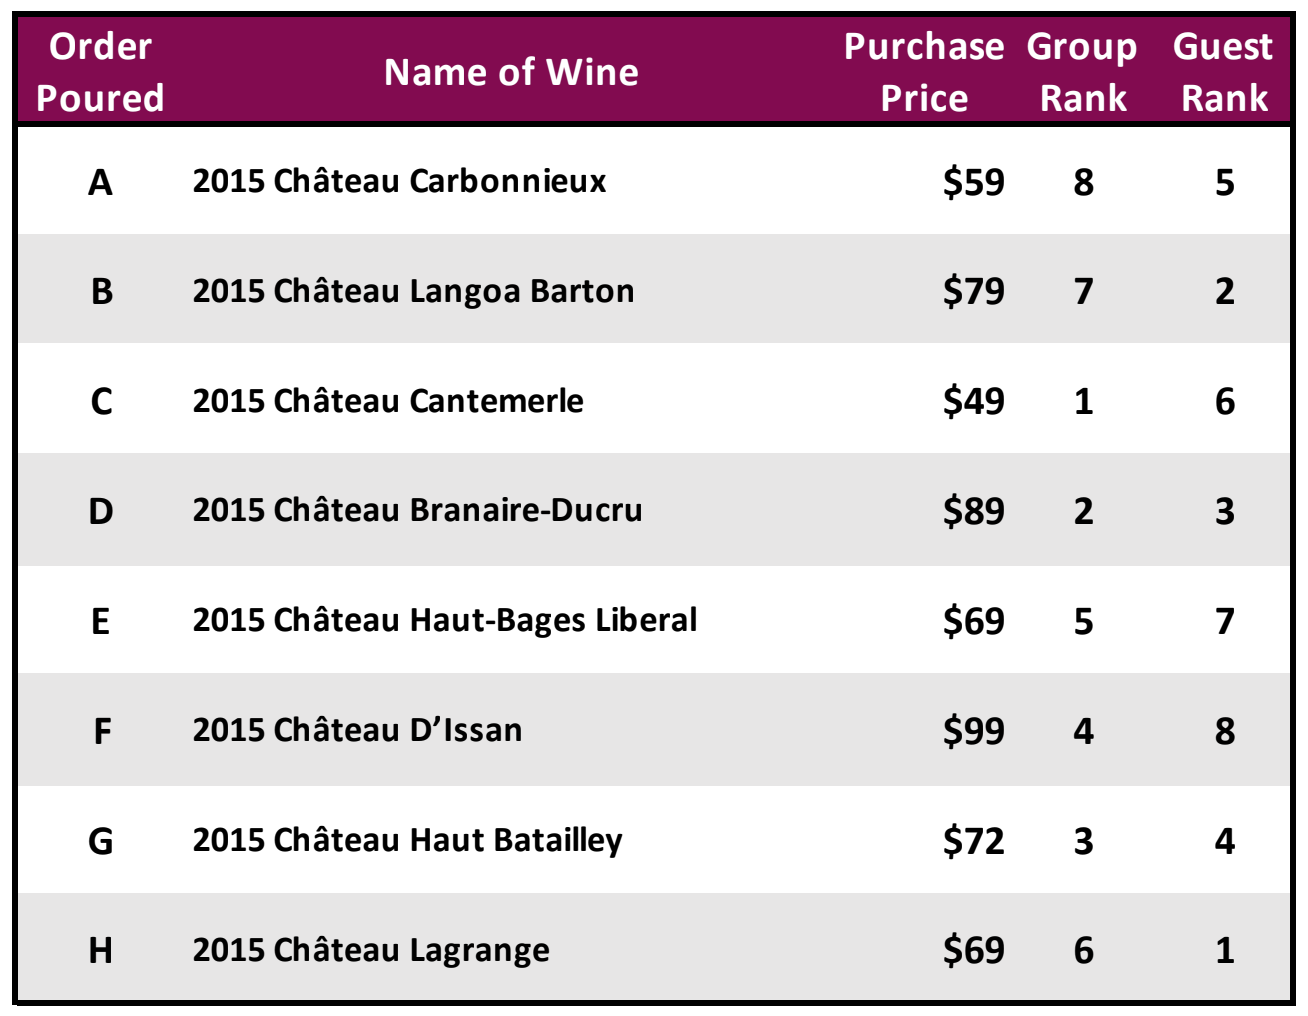Click the order letter G cell

pos(100,841)
